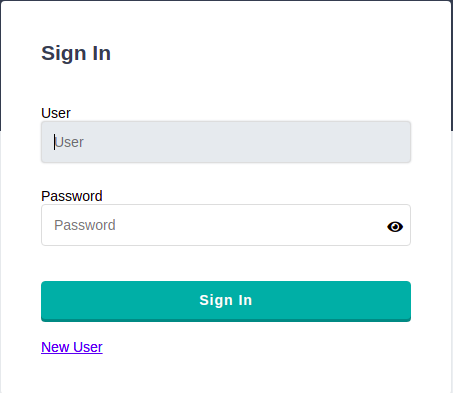Click inside the grey User box
Screen dimensions: 453x393
tap(226, 142)
